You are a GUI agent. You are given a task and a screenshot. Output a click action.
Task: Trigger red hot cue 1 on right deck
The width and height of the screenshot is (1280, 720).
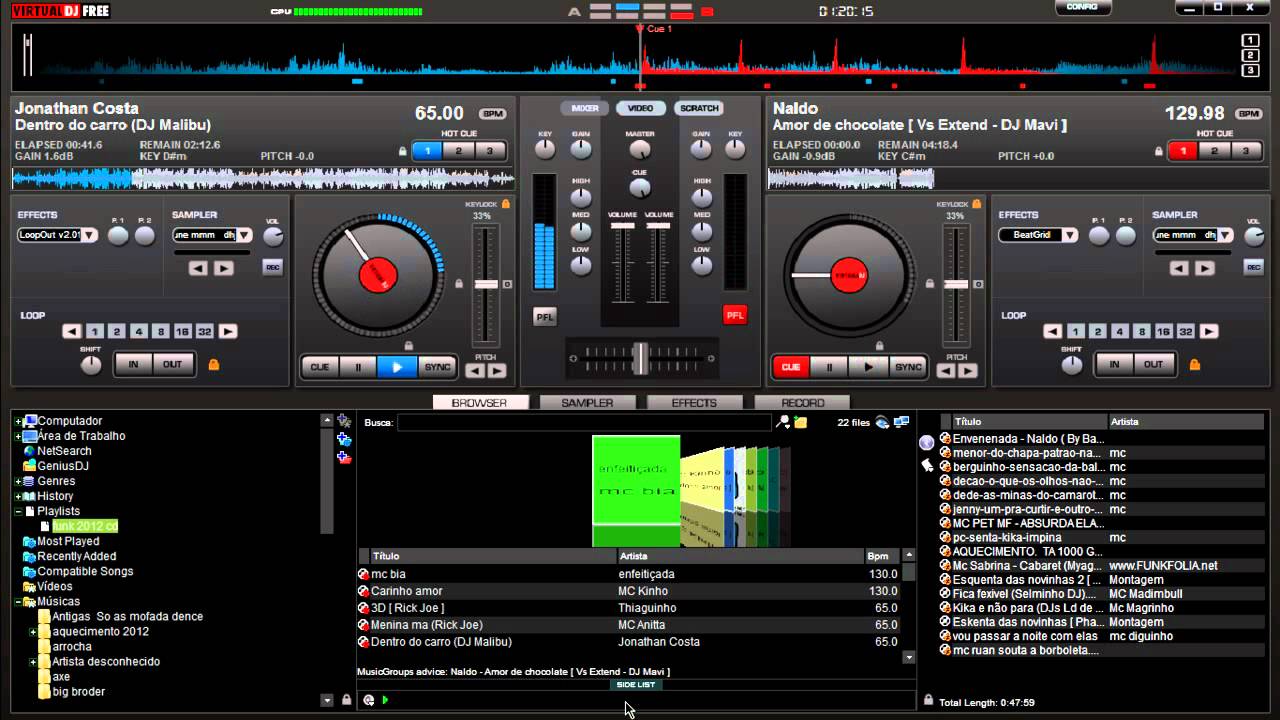tap(1184, 151)
